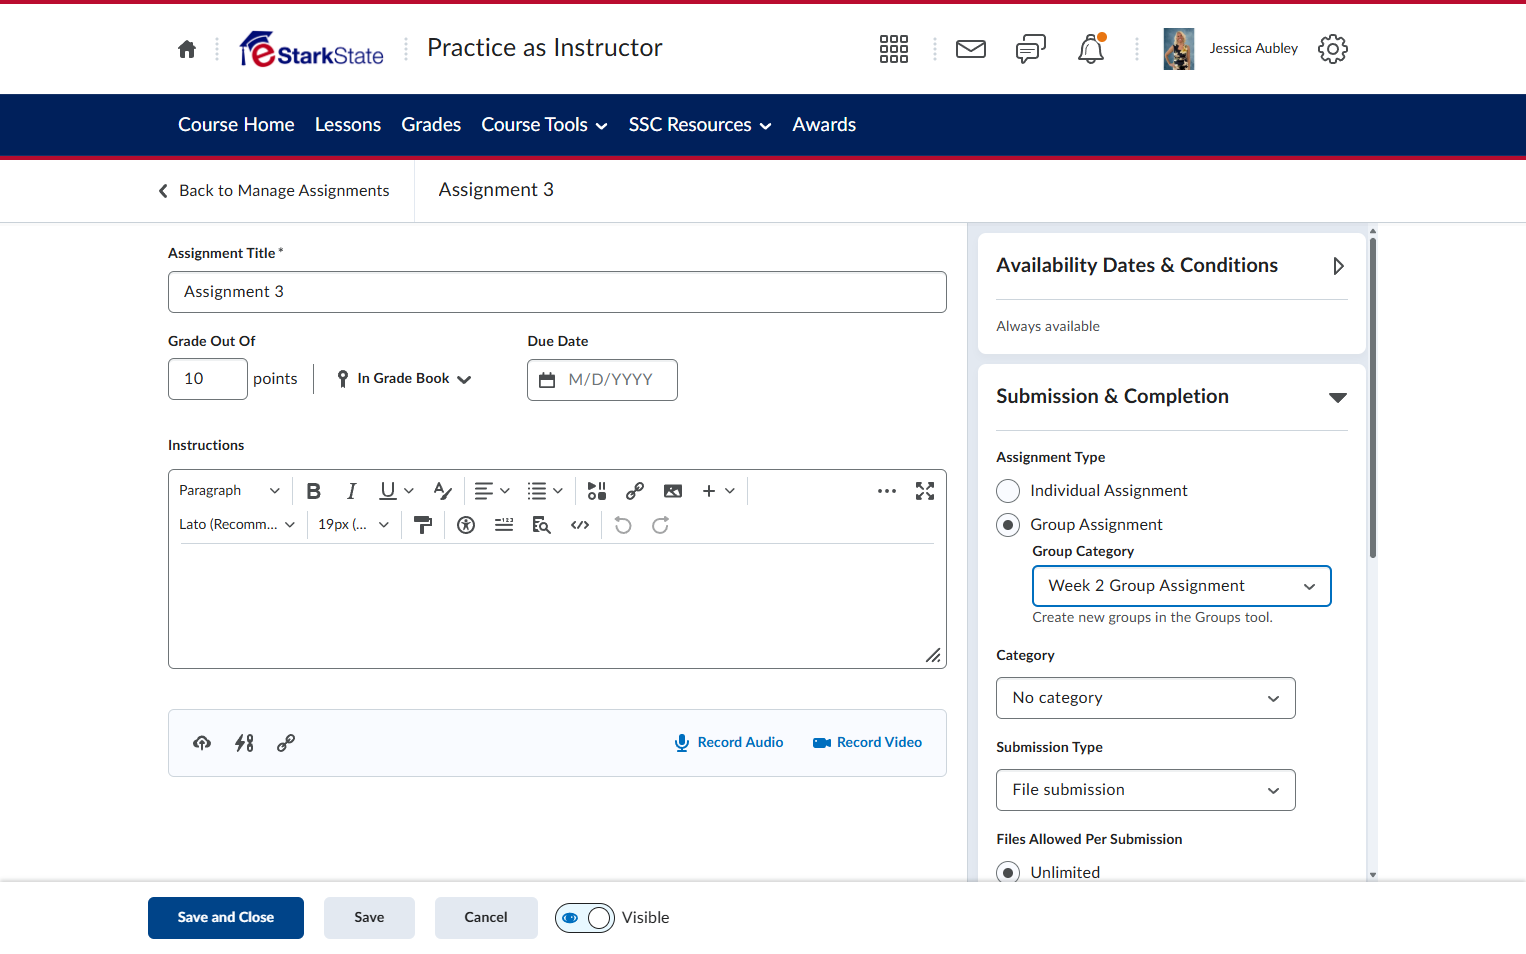This screenshot has height=954, width=1526.
Task: Insert stuff icon in editor toolbar
Action: tap(597, 491)
